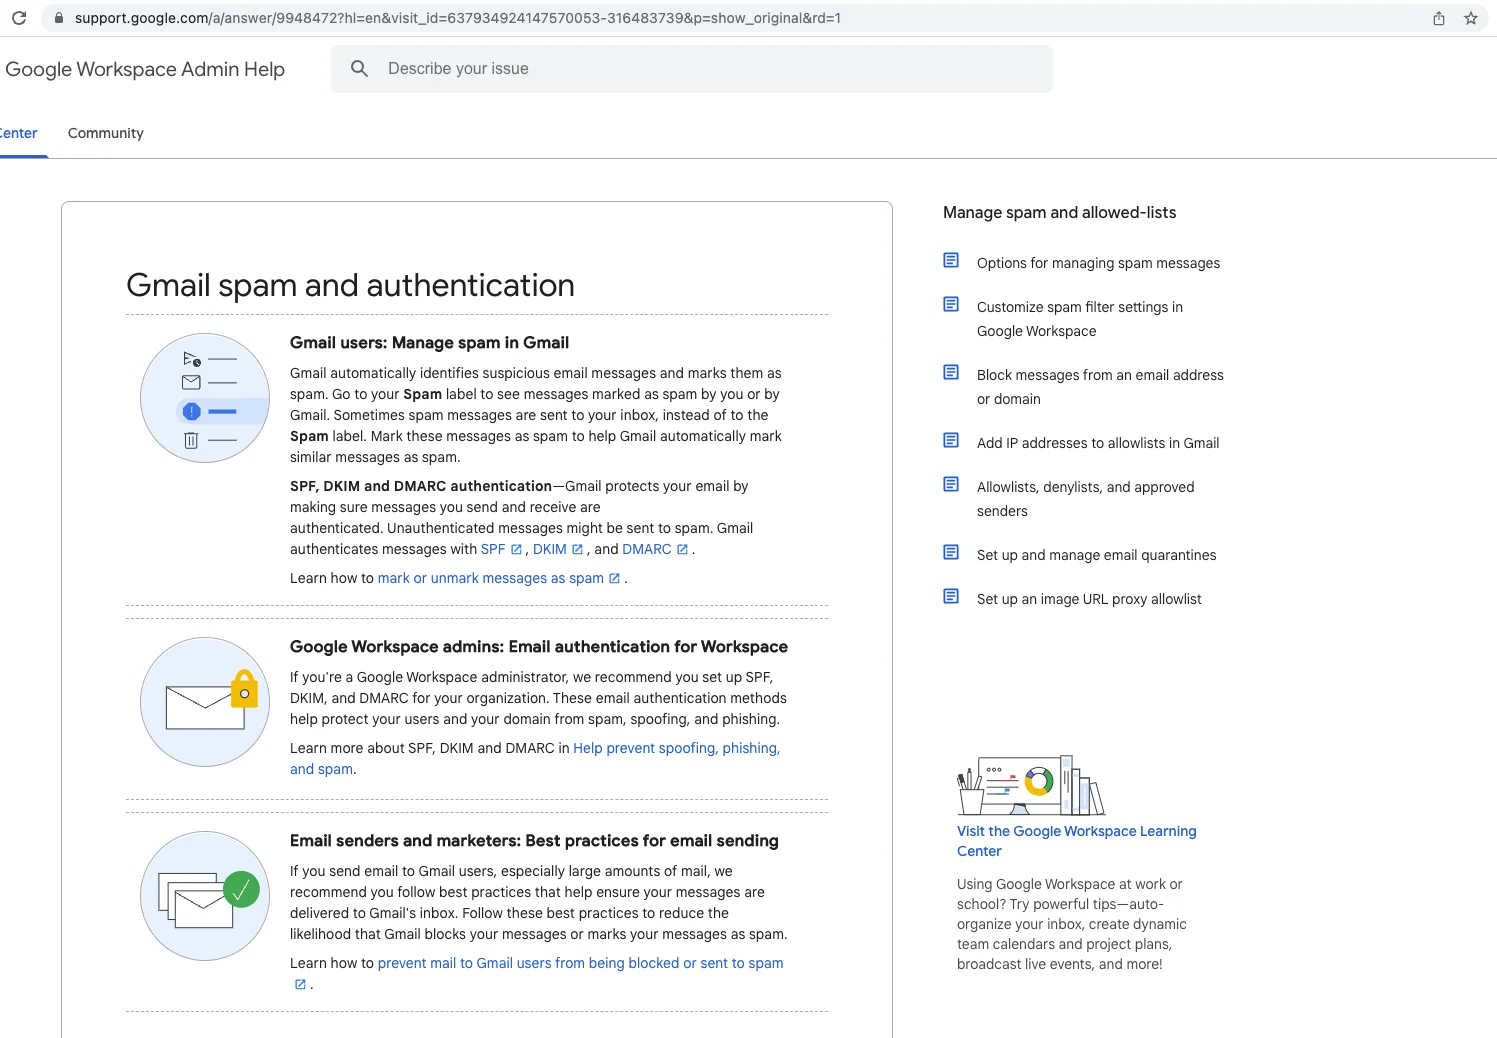The height and width of the screenshot is (1038, 1497).
Task: Click the external link icon after 'messages as spam'
Action: (614, 578)
